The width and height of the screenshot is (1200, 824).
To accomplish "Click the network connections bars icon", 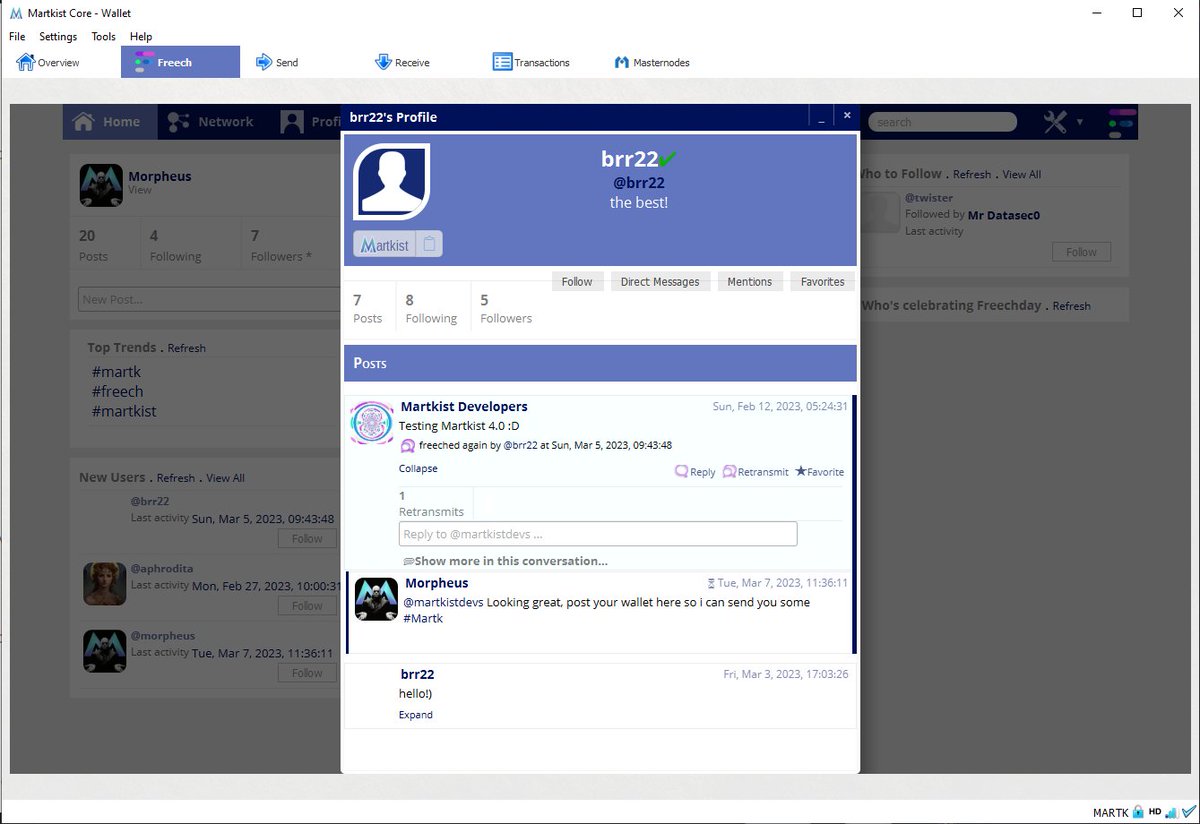I will tap(1170, 812).
